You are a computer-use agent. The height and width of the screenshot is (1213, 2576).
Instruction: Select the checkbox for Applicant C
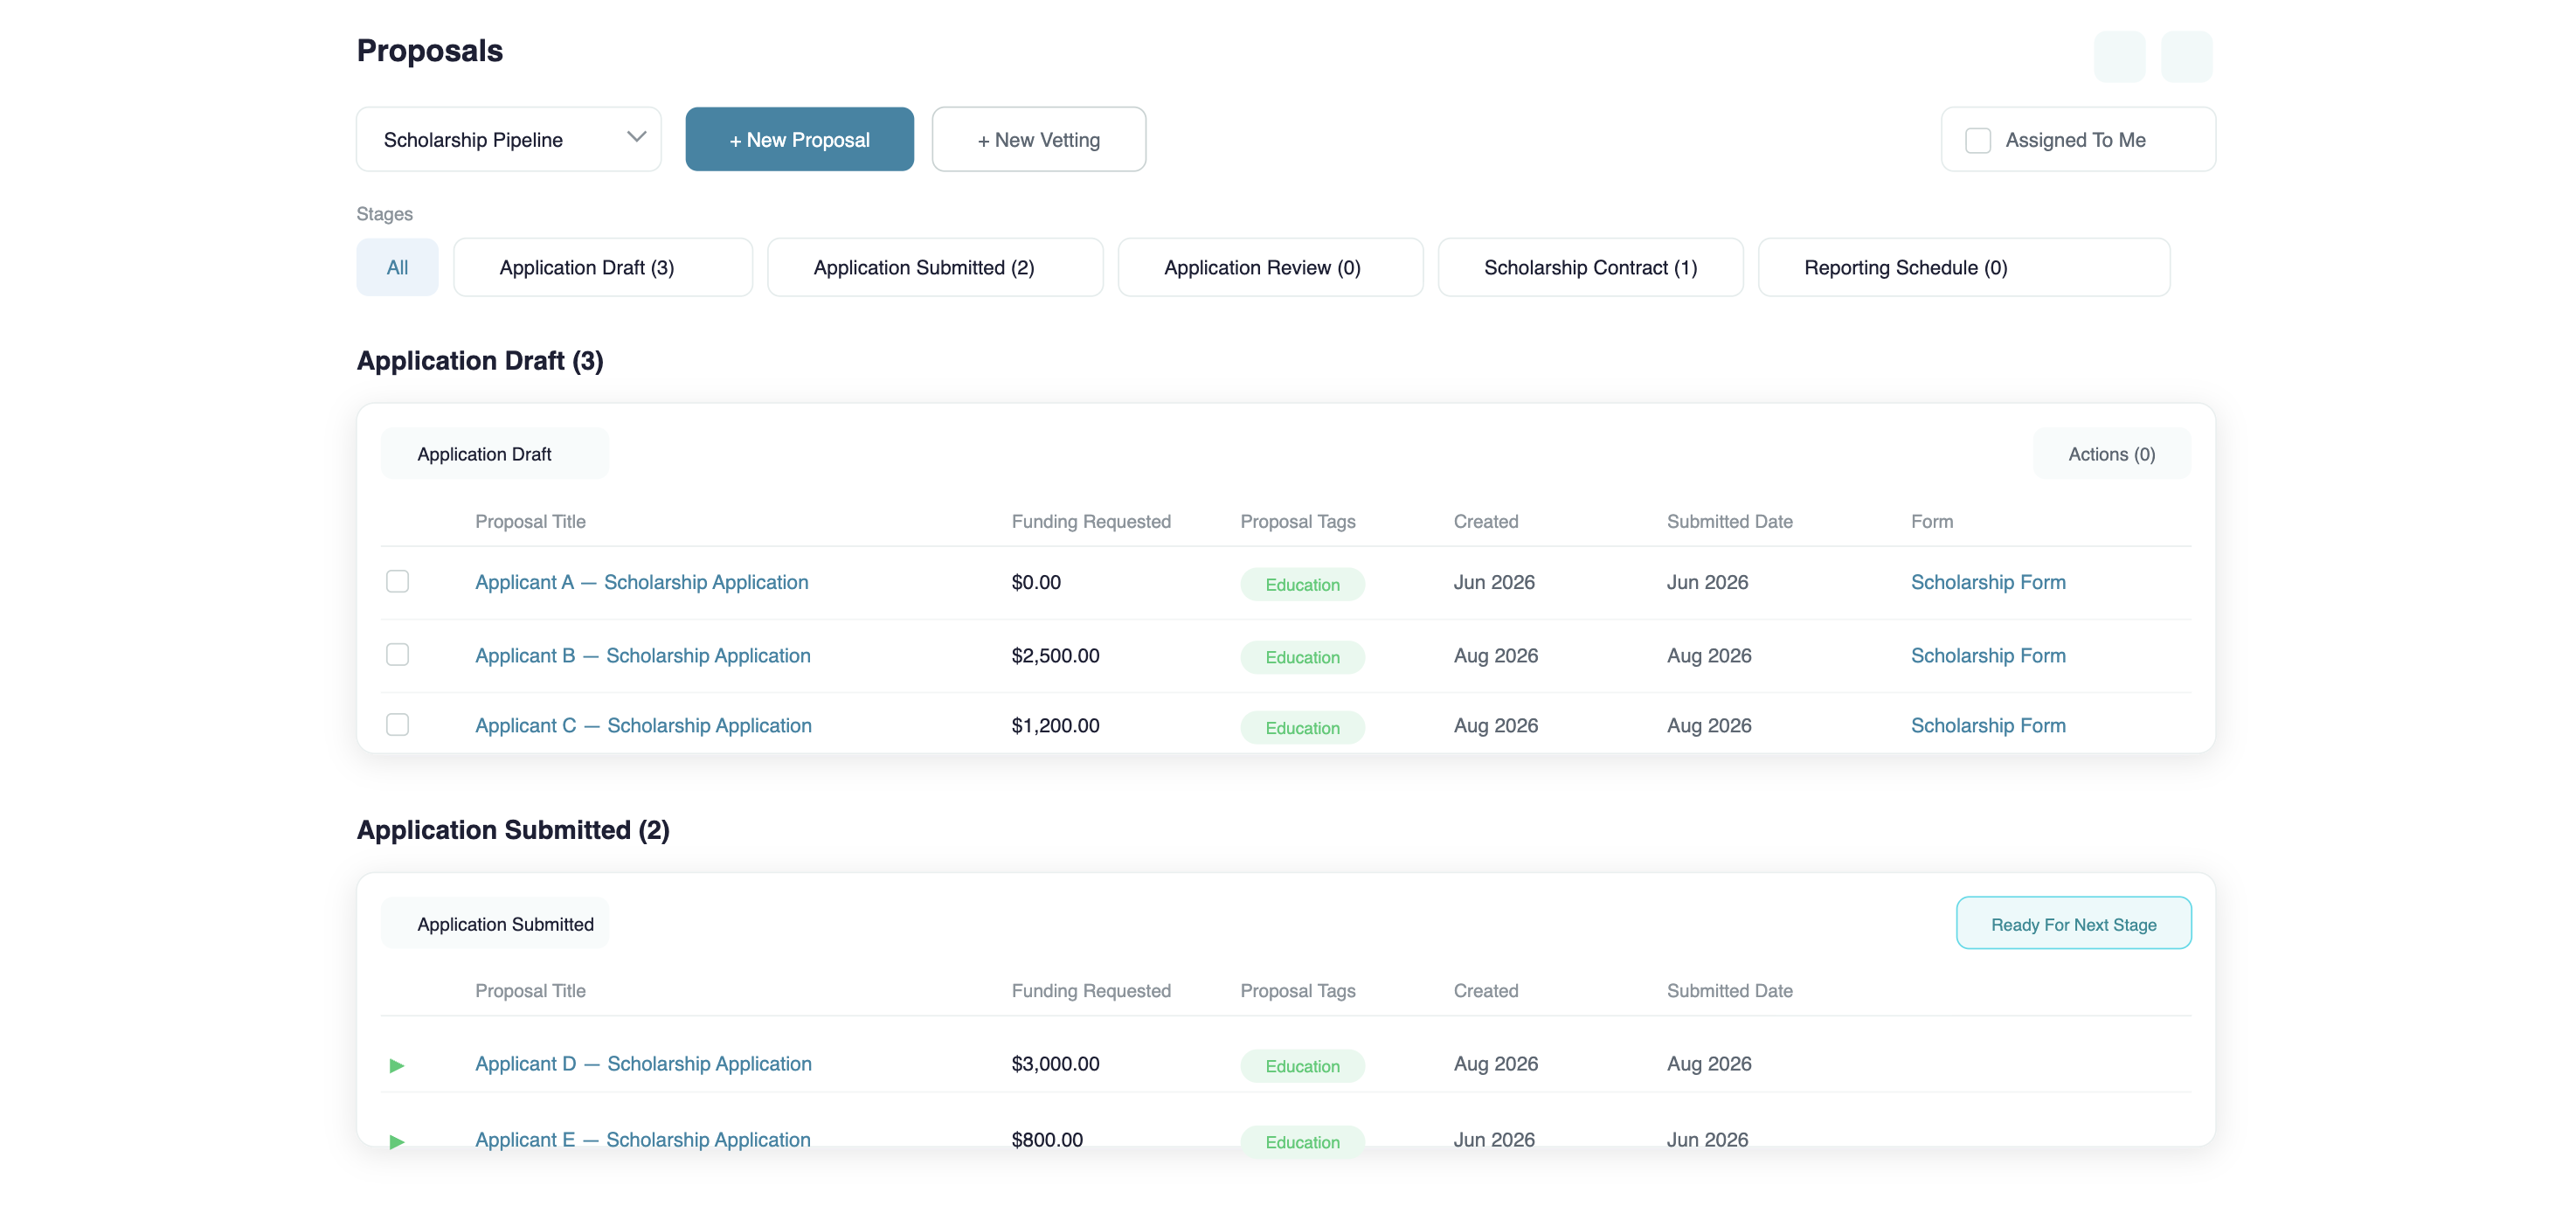point(397,724)
